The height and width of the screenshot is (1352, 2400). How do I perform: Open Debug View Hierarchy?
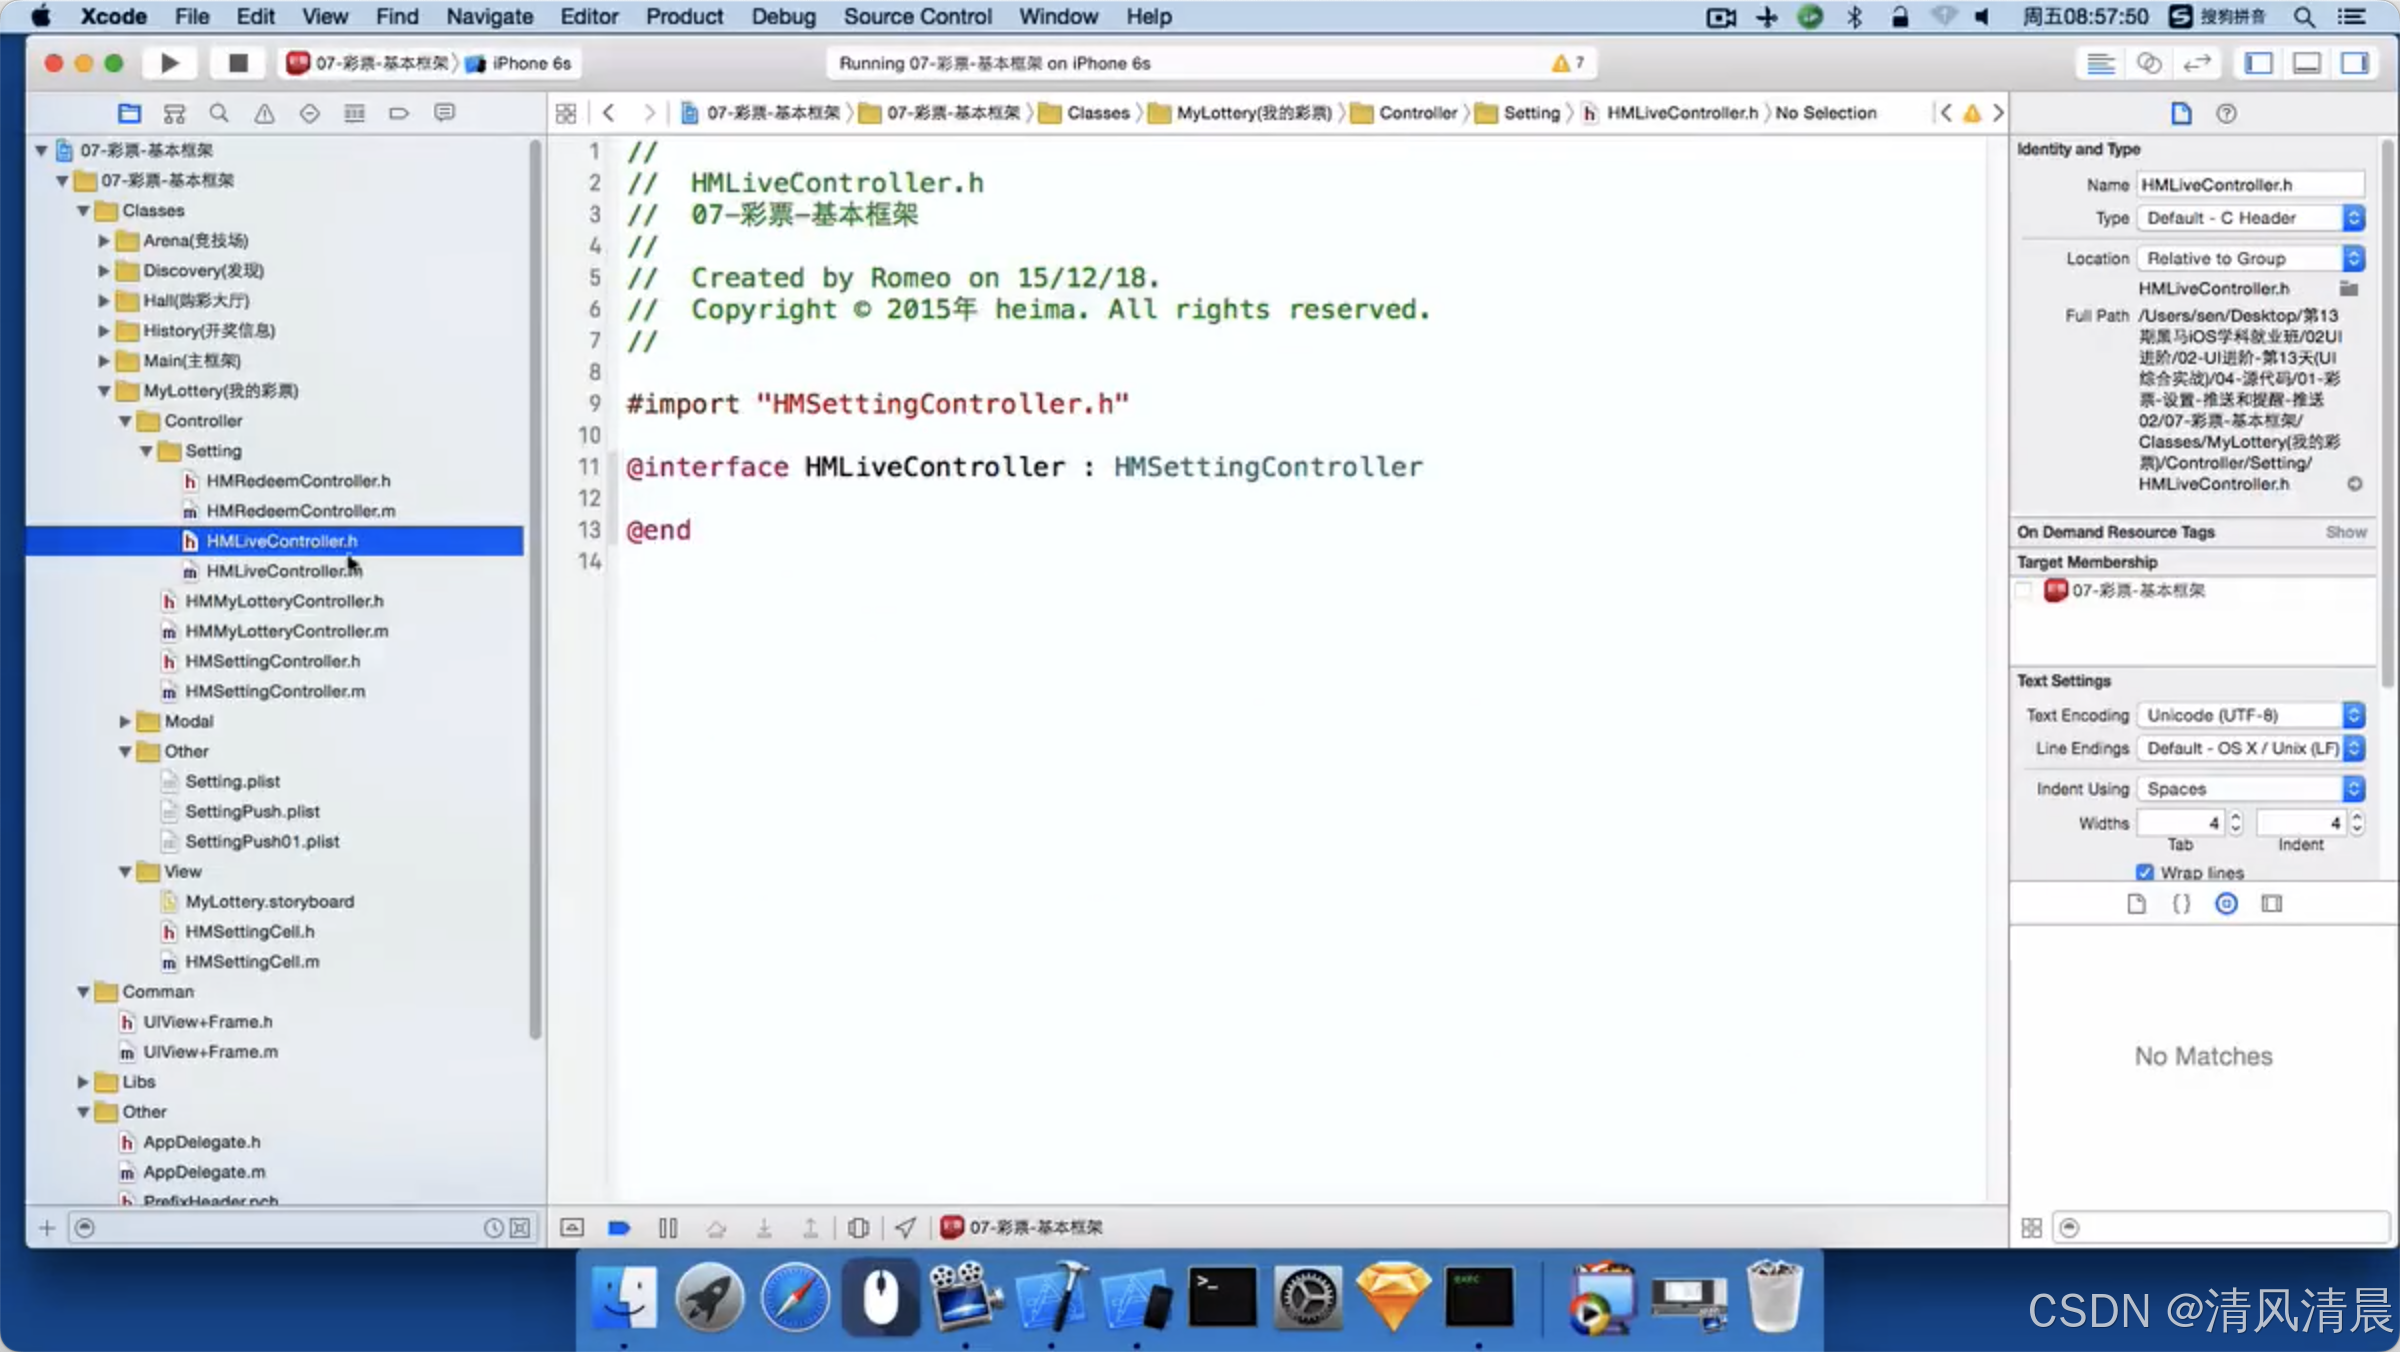click(858, 1227)
